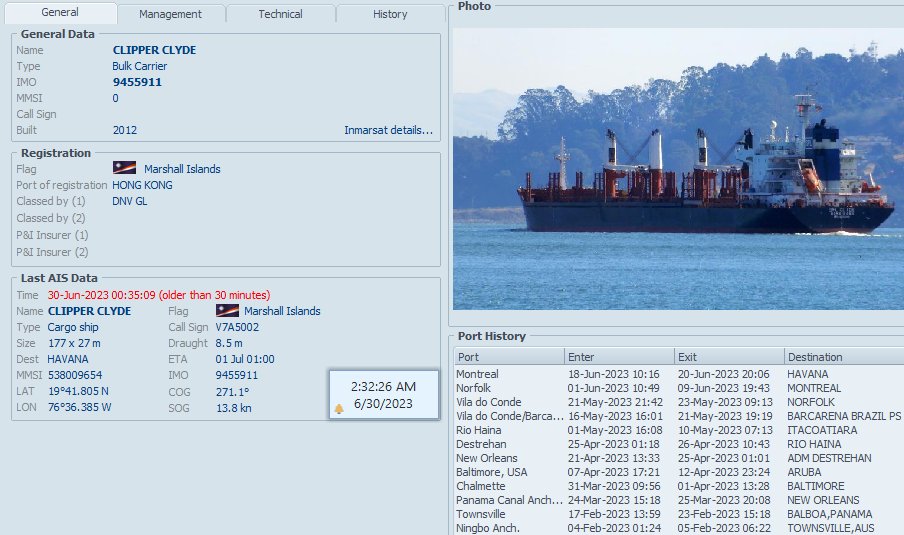Sort Port History by Exit column
This screenshot has height=535, width=904.
tap(729, 357)
